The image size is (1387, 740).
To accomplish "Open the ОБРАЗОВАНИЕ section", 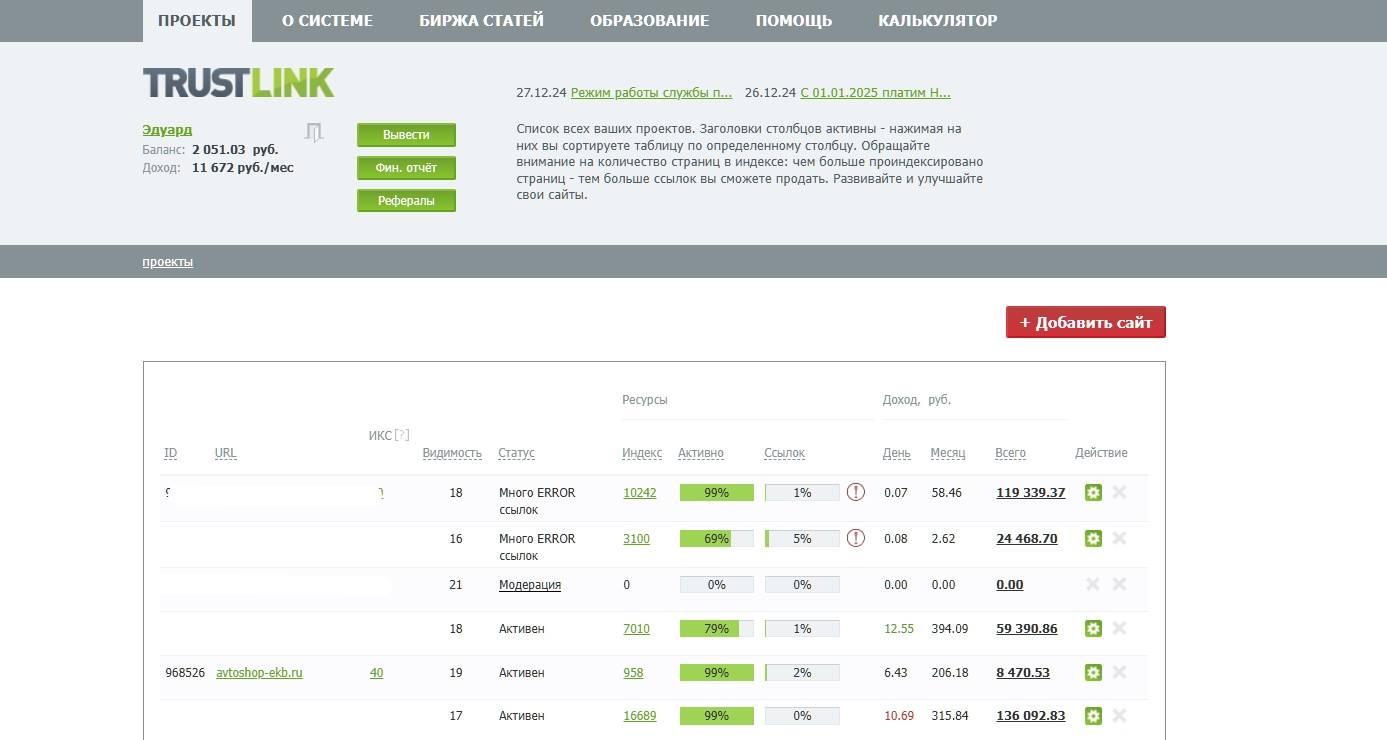I will 650,21.
